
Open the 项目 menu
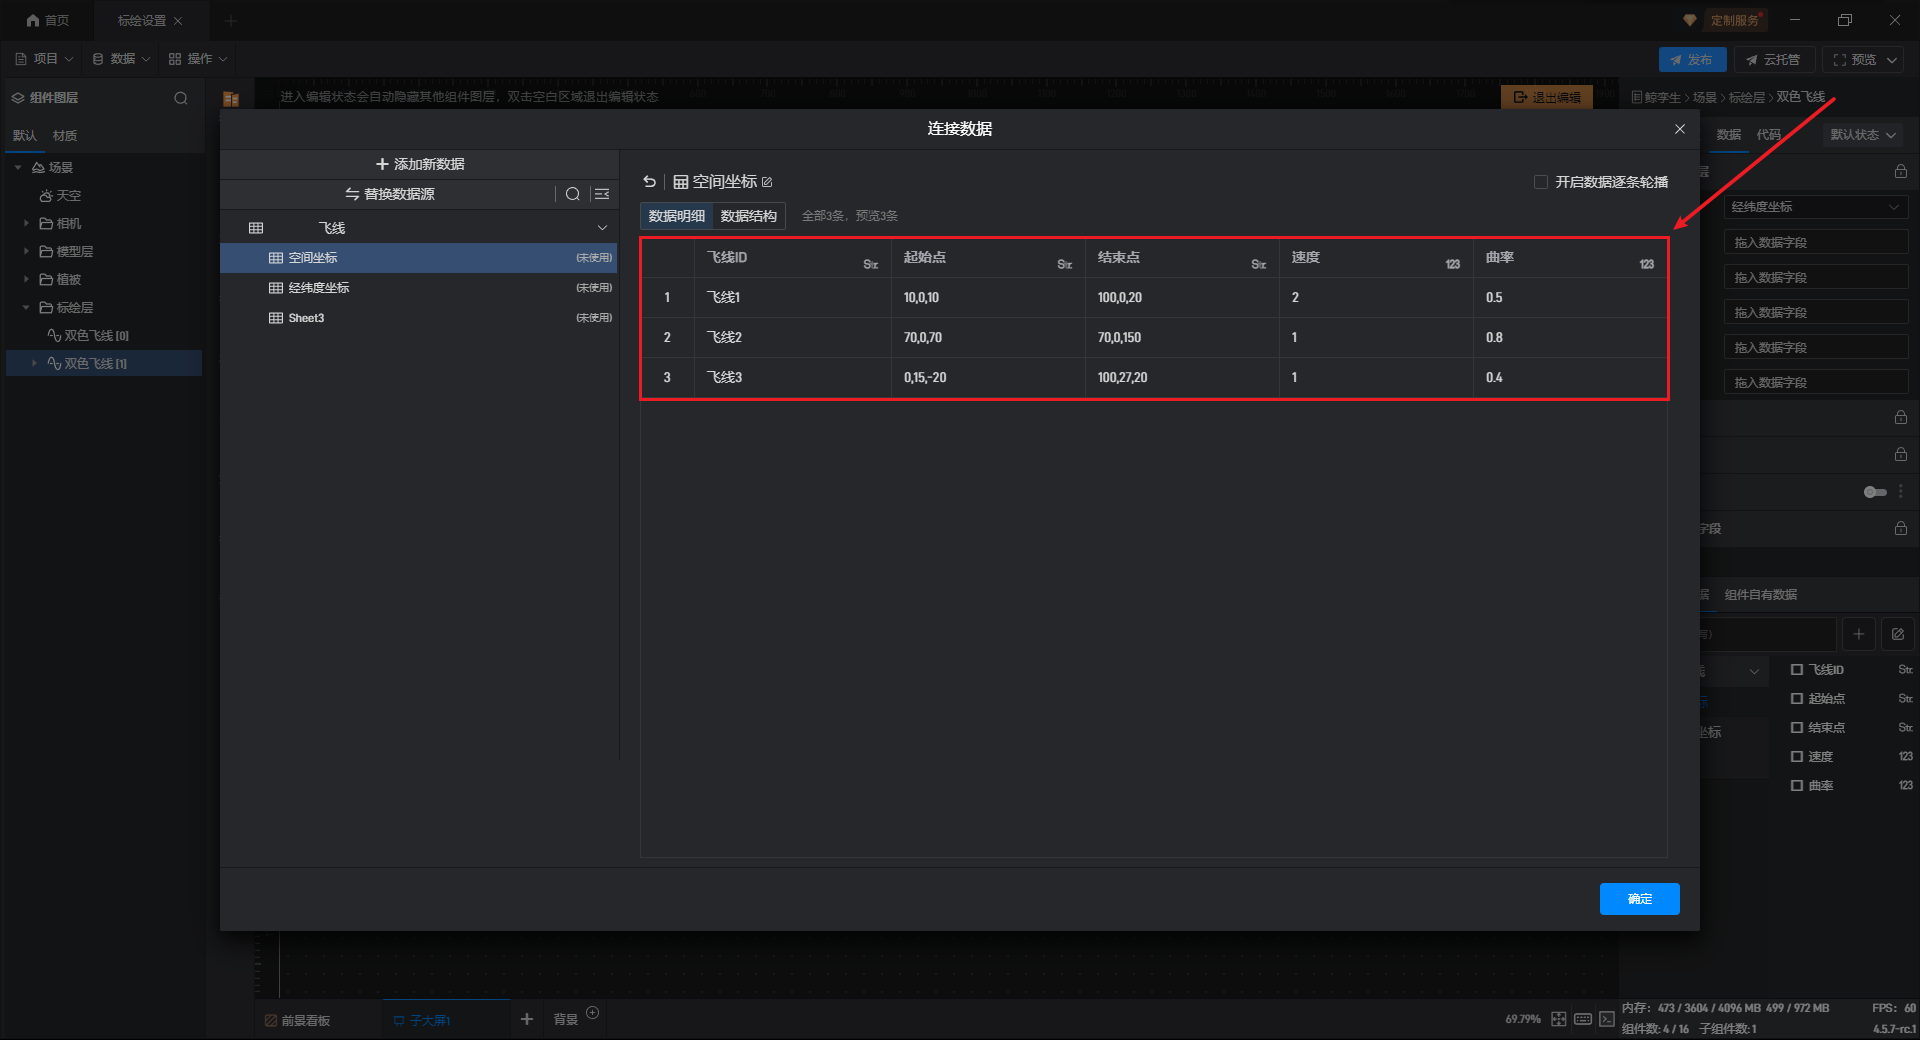(44, 59)
